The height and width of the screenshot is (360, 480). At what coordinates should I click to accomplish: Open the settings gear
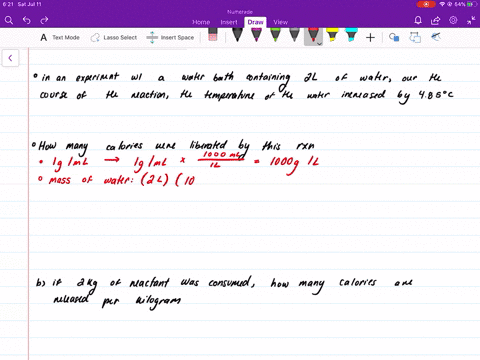click(453, 20)
